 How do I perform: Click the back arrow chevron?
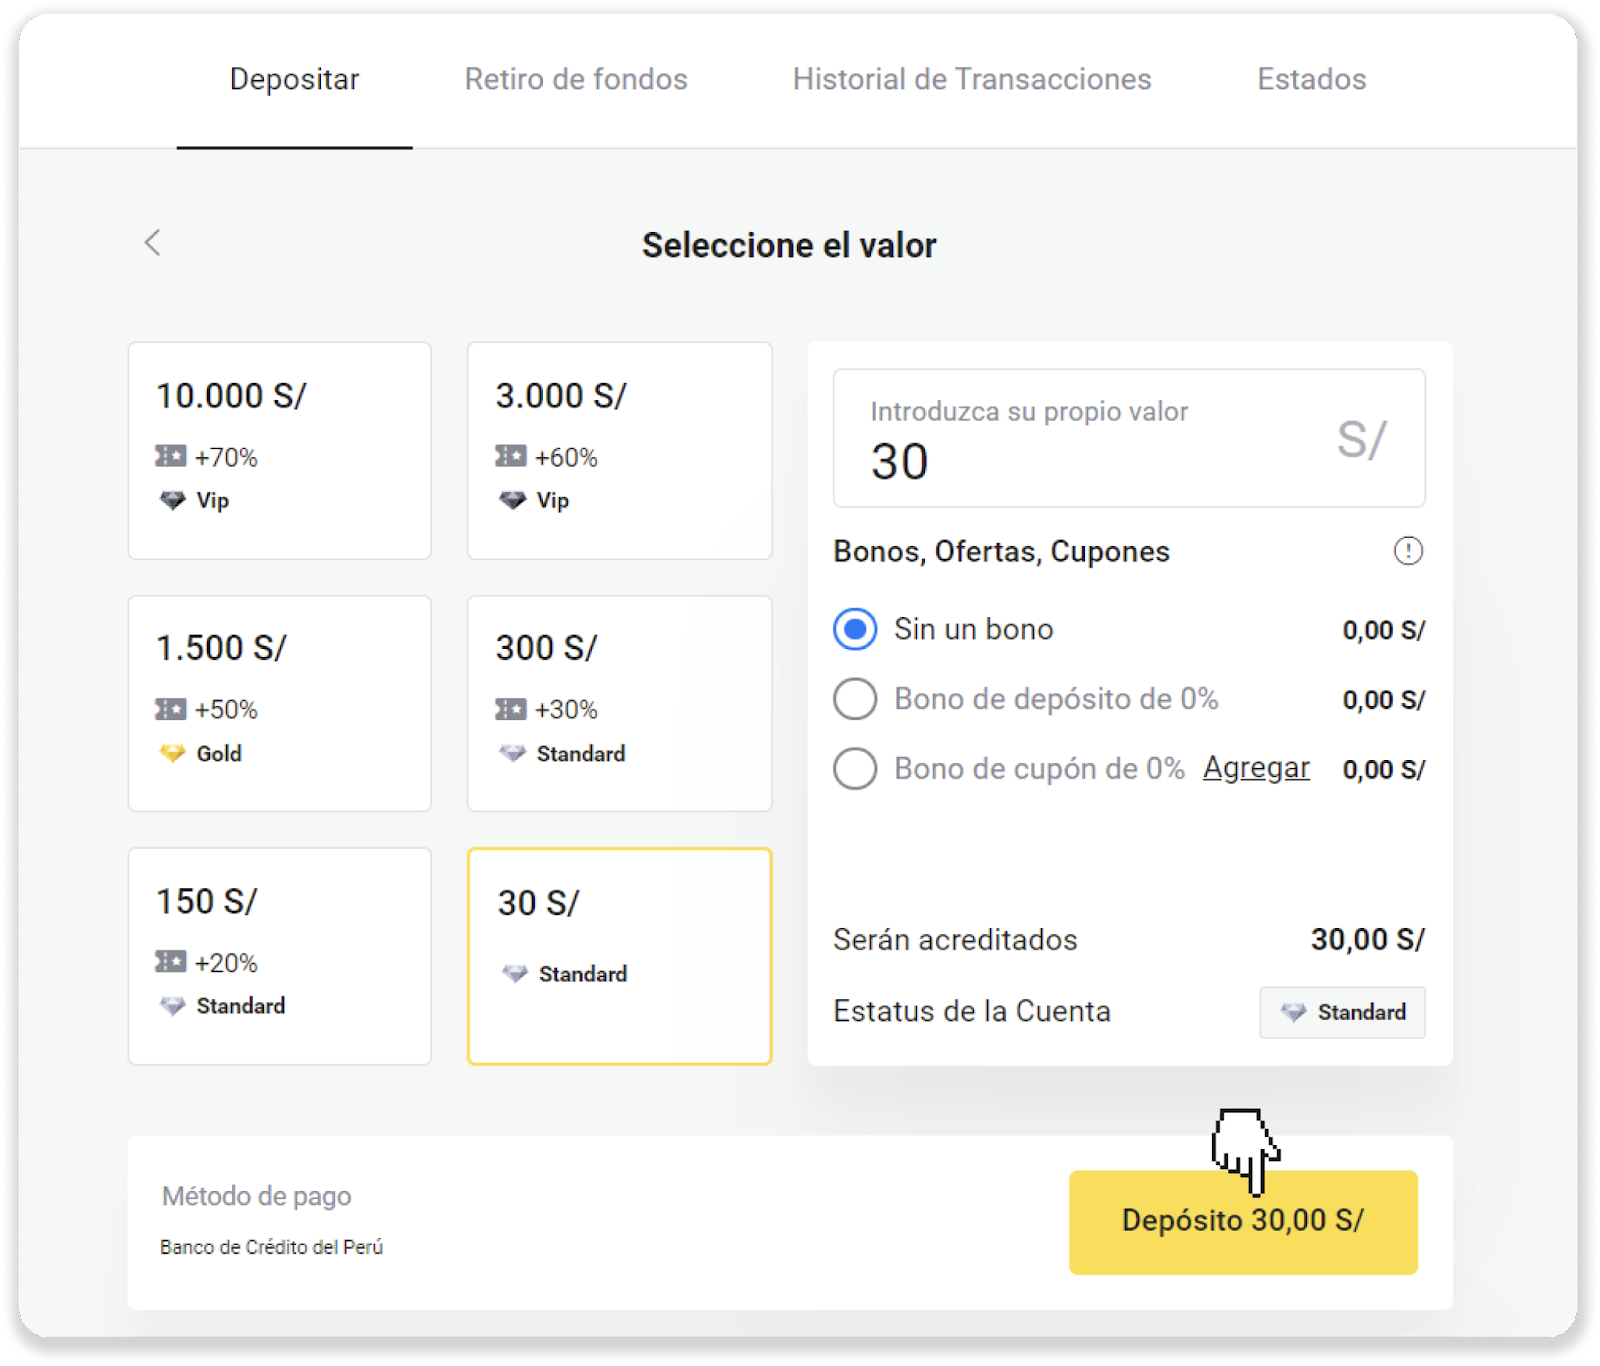point(152,242)
